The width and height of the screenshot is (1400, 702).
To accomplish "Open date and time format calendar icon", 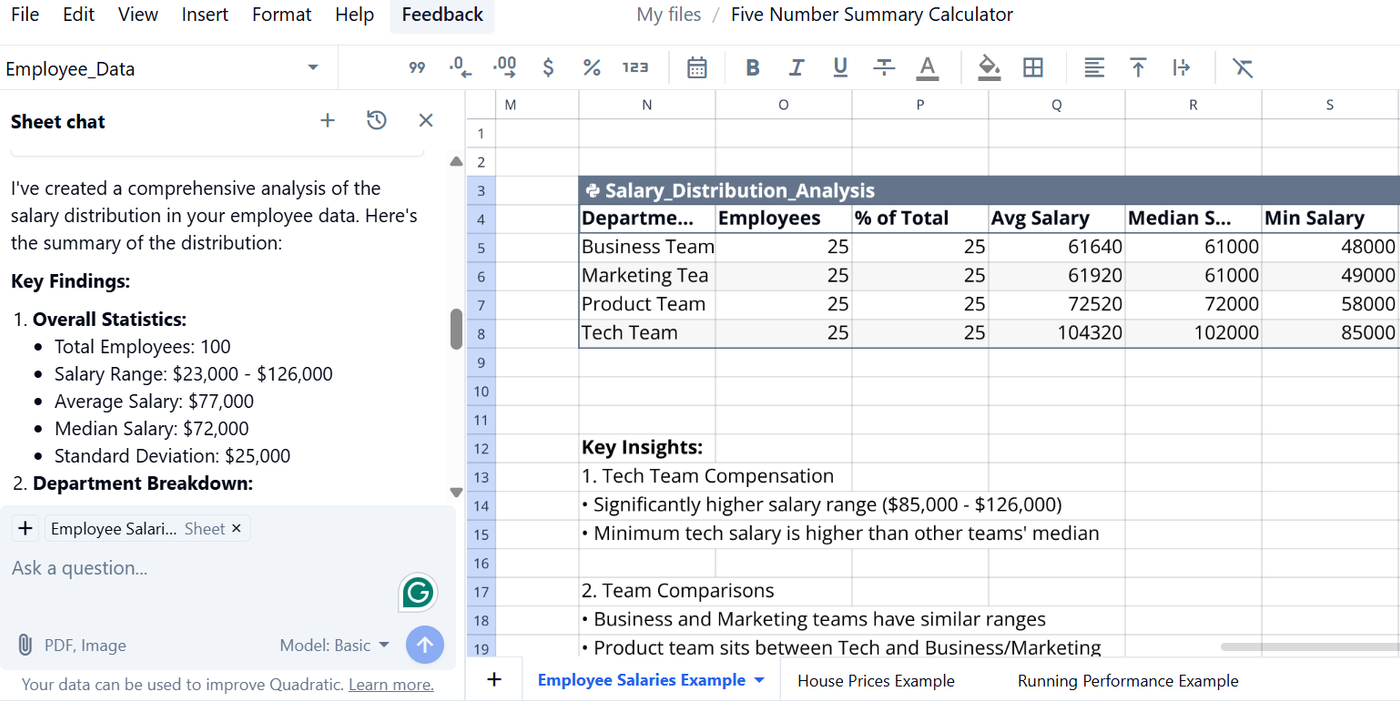I will coord(697,68).
